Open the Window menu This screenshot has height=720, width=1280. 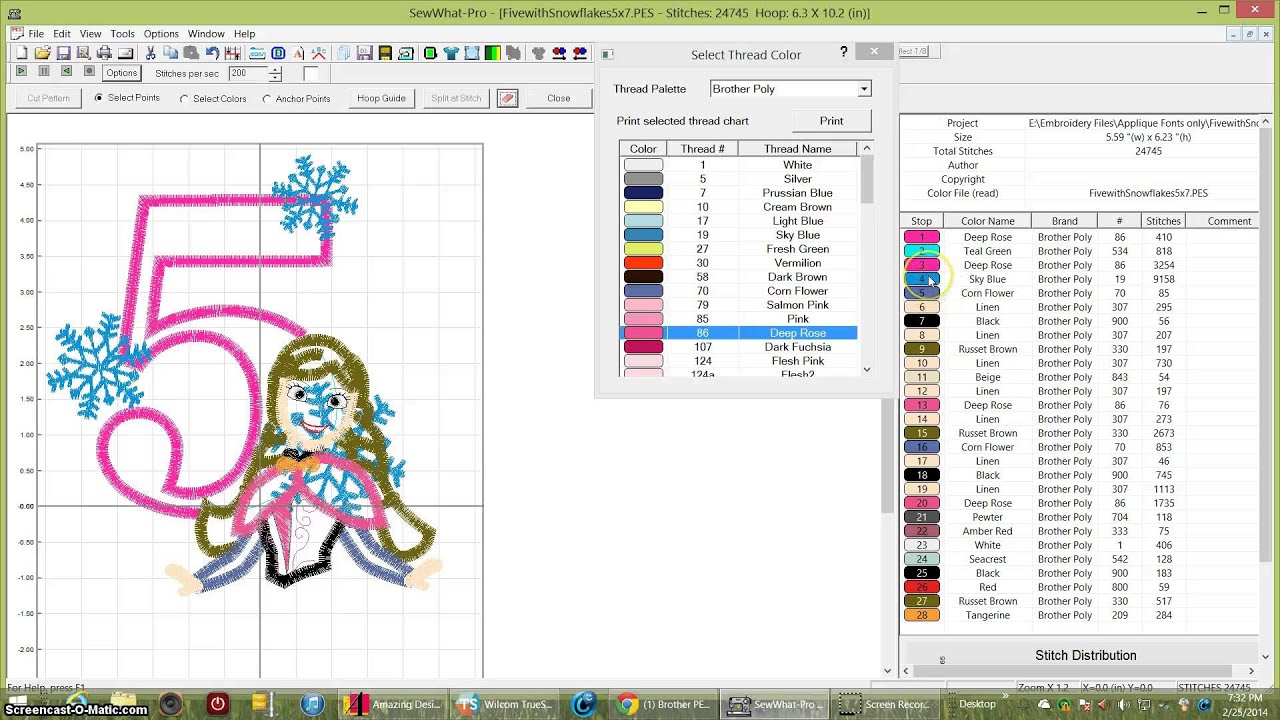(x=206, y=34)
